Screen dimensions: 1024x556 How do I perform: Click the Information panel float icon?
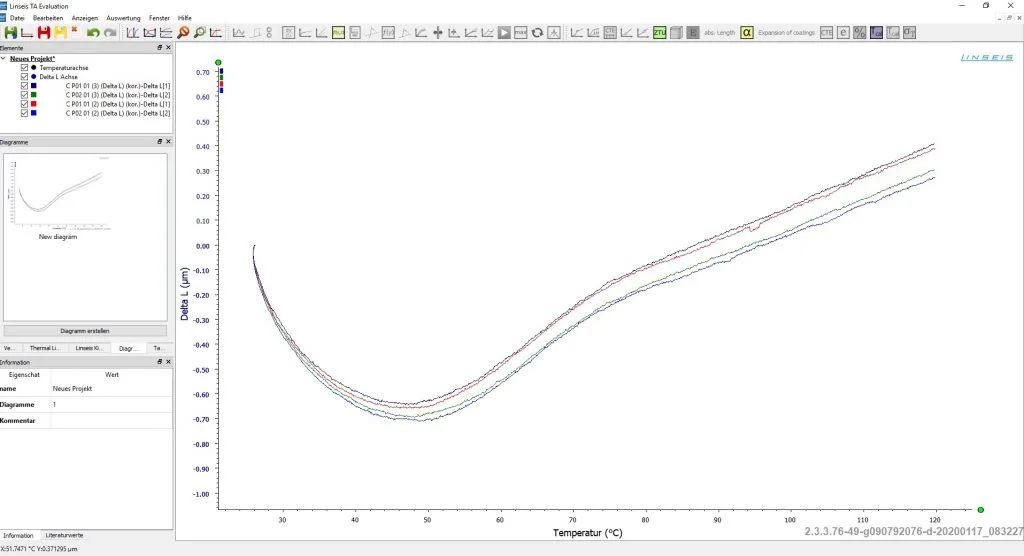(159, 361)
